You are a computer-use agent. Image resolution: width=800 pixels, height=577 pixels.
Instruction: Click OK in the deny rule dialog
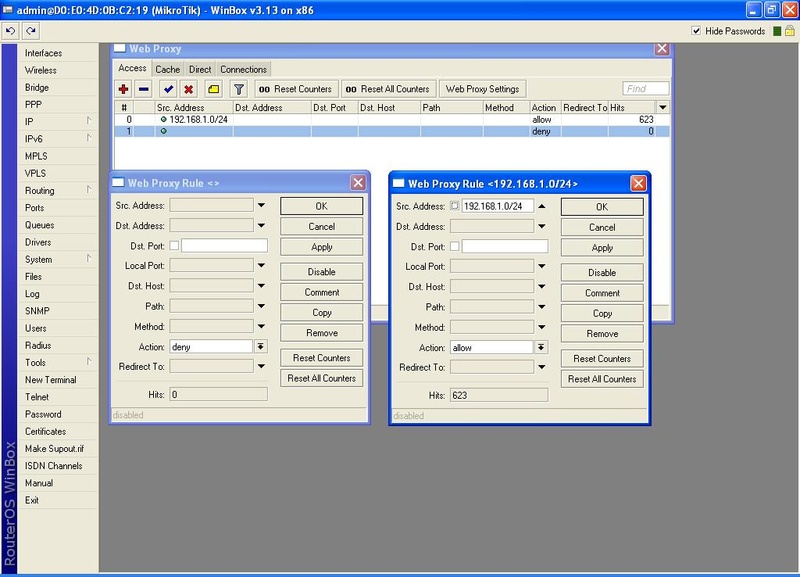(x=321, y=206)
